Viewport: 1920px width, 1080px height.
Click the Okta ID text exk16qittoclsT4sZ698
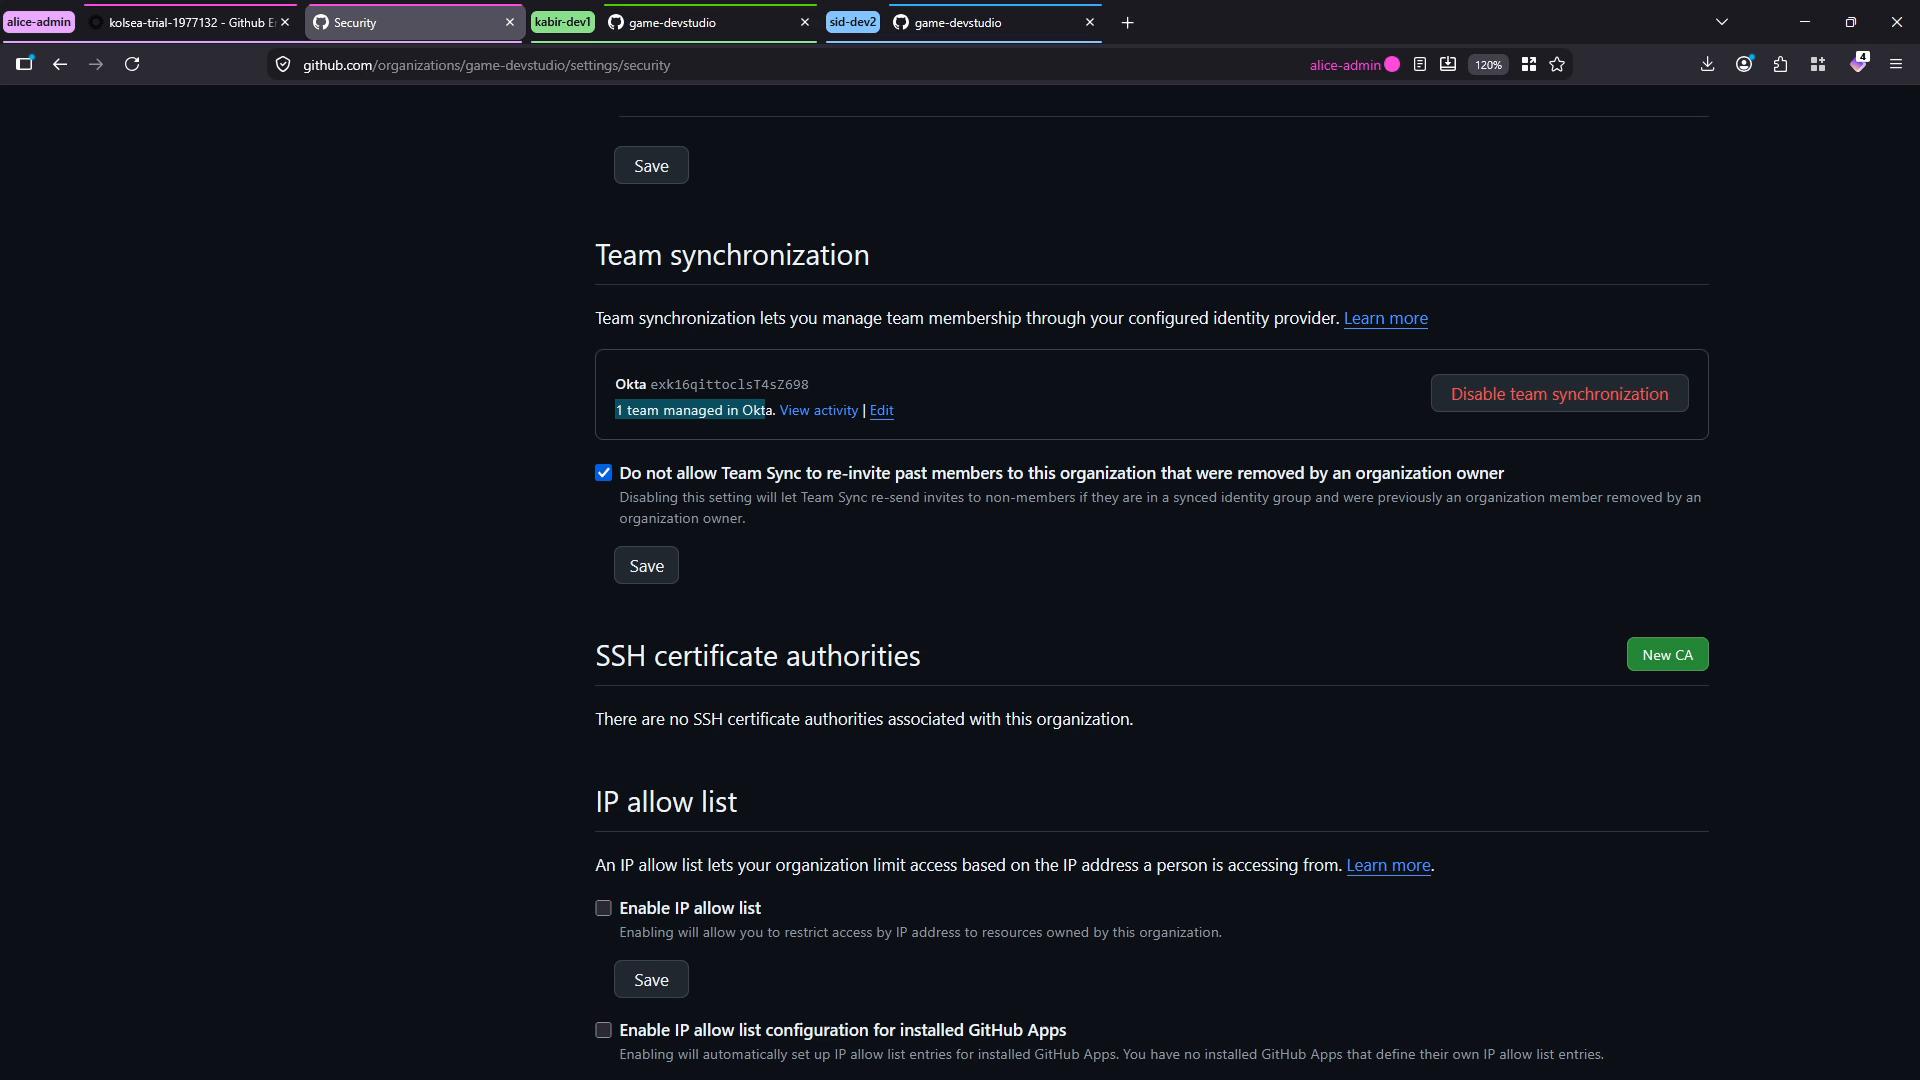click(729, 385)
